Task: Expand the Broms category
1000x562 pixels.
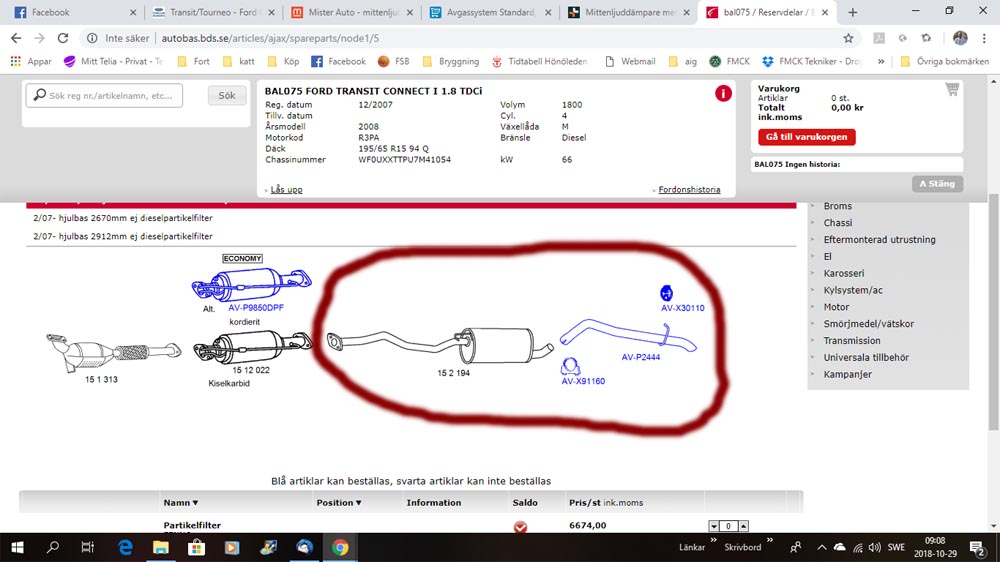Action: click(837, 206)
